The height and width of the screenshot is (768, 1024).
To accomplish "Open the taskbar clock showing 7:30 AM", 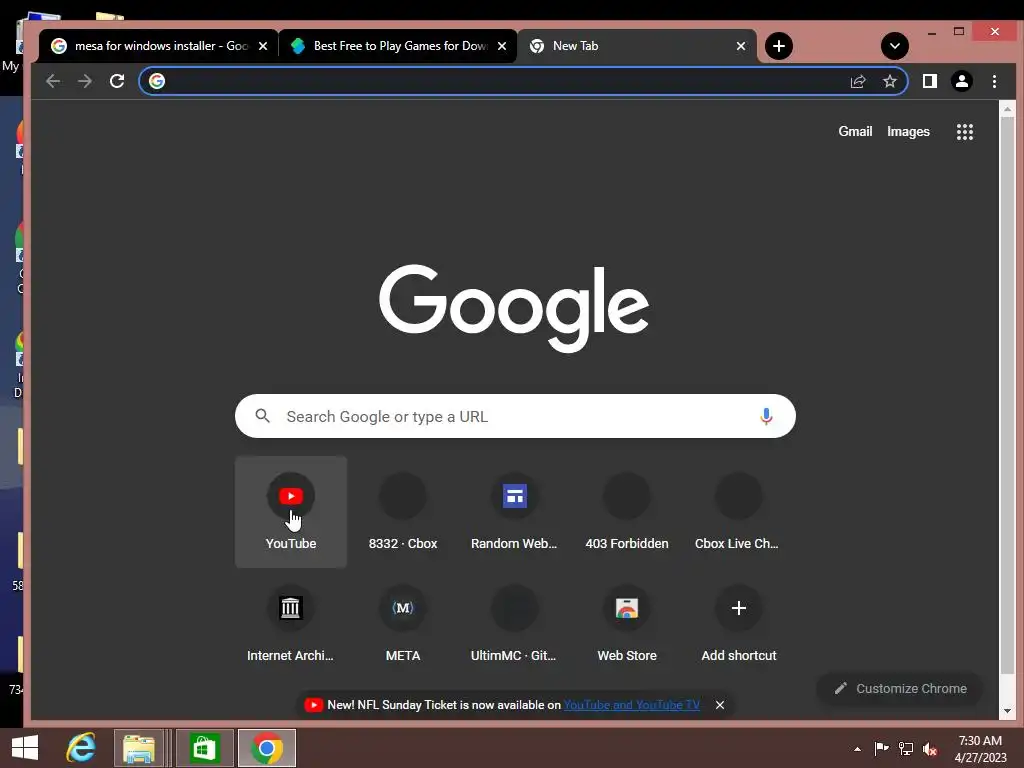I will (x=980, y=748).
